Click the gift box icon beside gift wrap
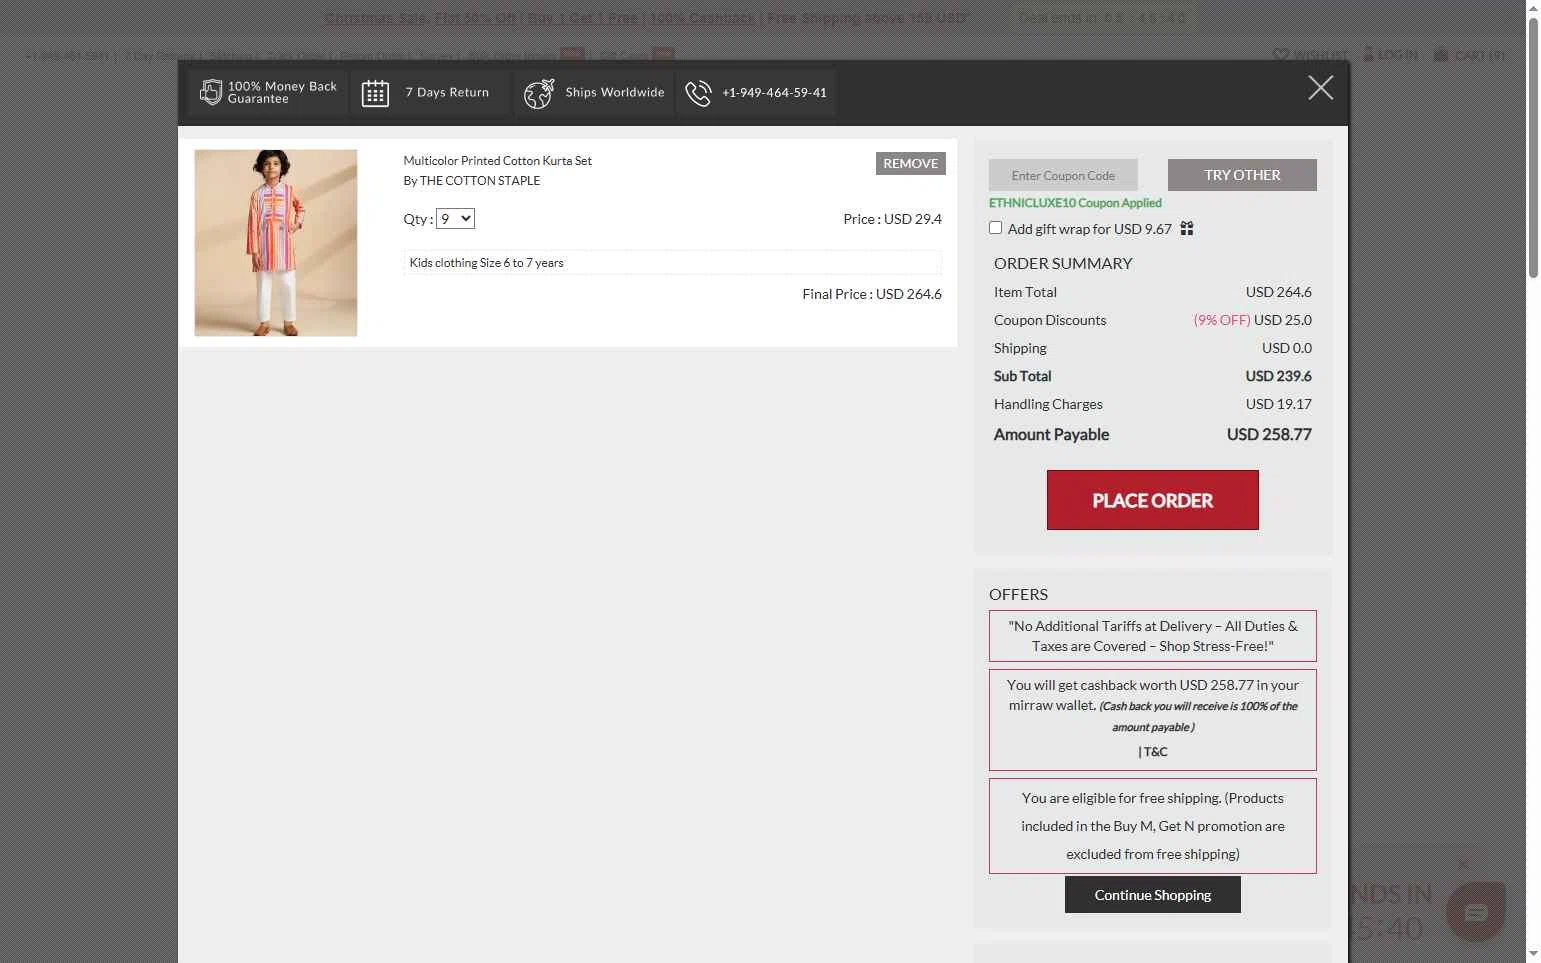Viewport: 1541px width, 963px height. tap(1187, 229)
